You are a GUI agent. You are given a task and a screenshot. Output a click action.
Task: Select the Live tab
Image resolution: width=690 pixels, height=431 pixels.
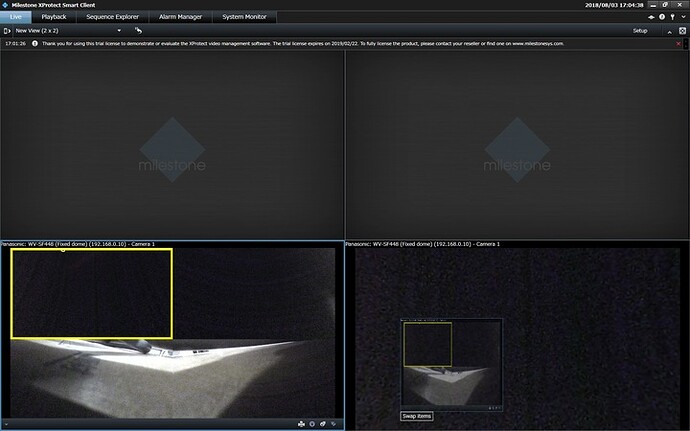point(15,17)
